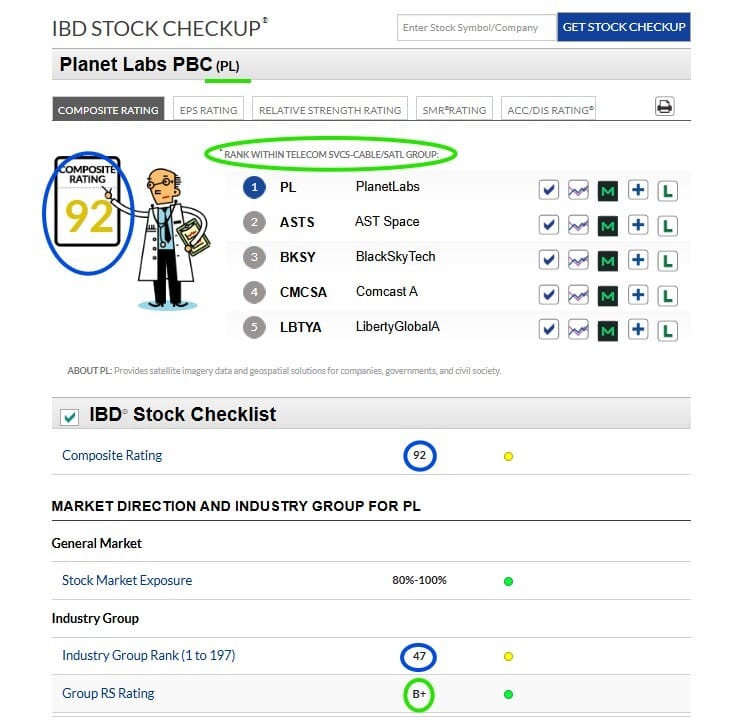Open the Composite Rating checklist link
This screenshot has width=734, height=727.
click(x=112, y=455)
